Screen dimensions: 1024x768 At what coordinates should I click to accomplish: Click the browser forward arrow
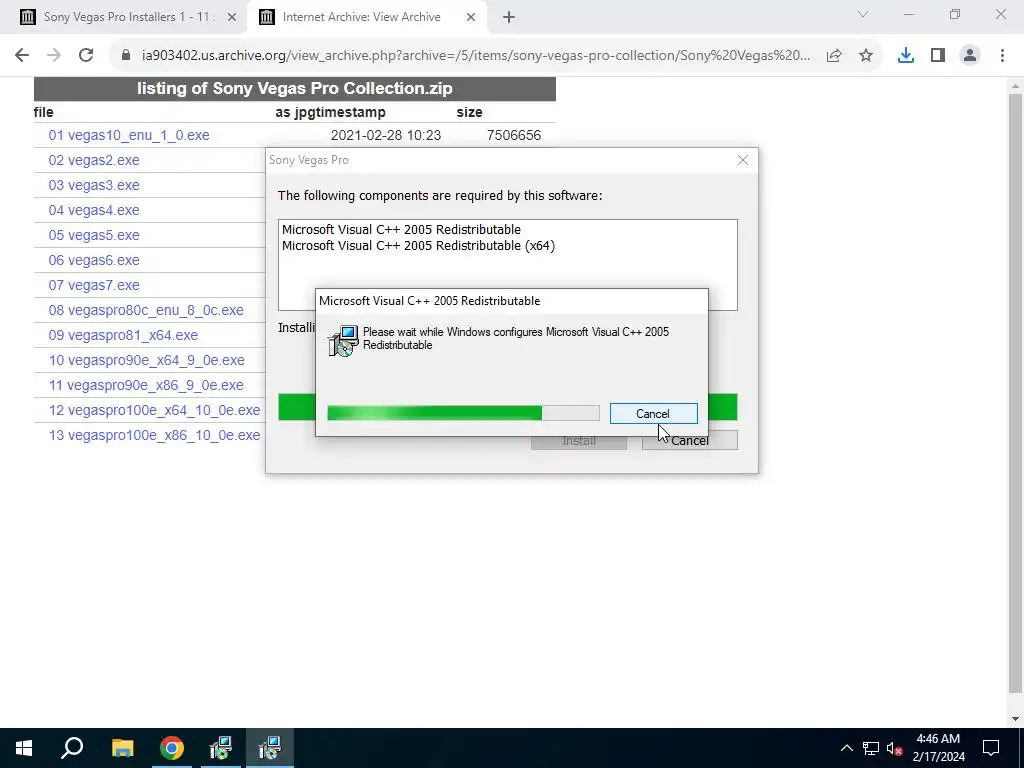point(54,56)
